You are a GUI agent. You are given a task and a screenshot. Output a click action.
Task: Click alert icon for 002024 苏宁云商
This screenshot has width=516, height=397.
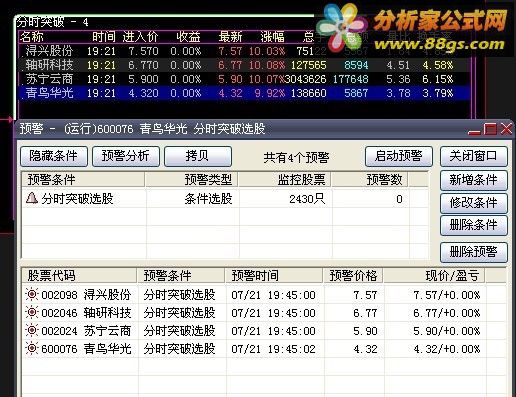32,330
